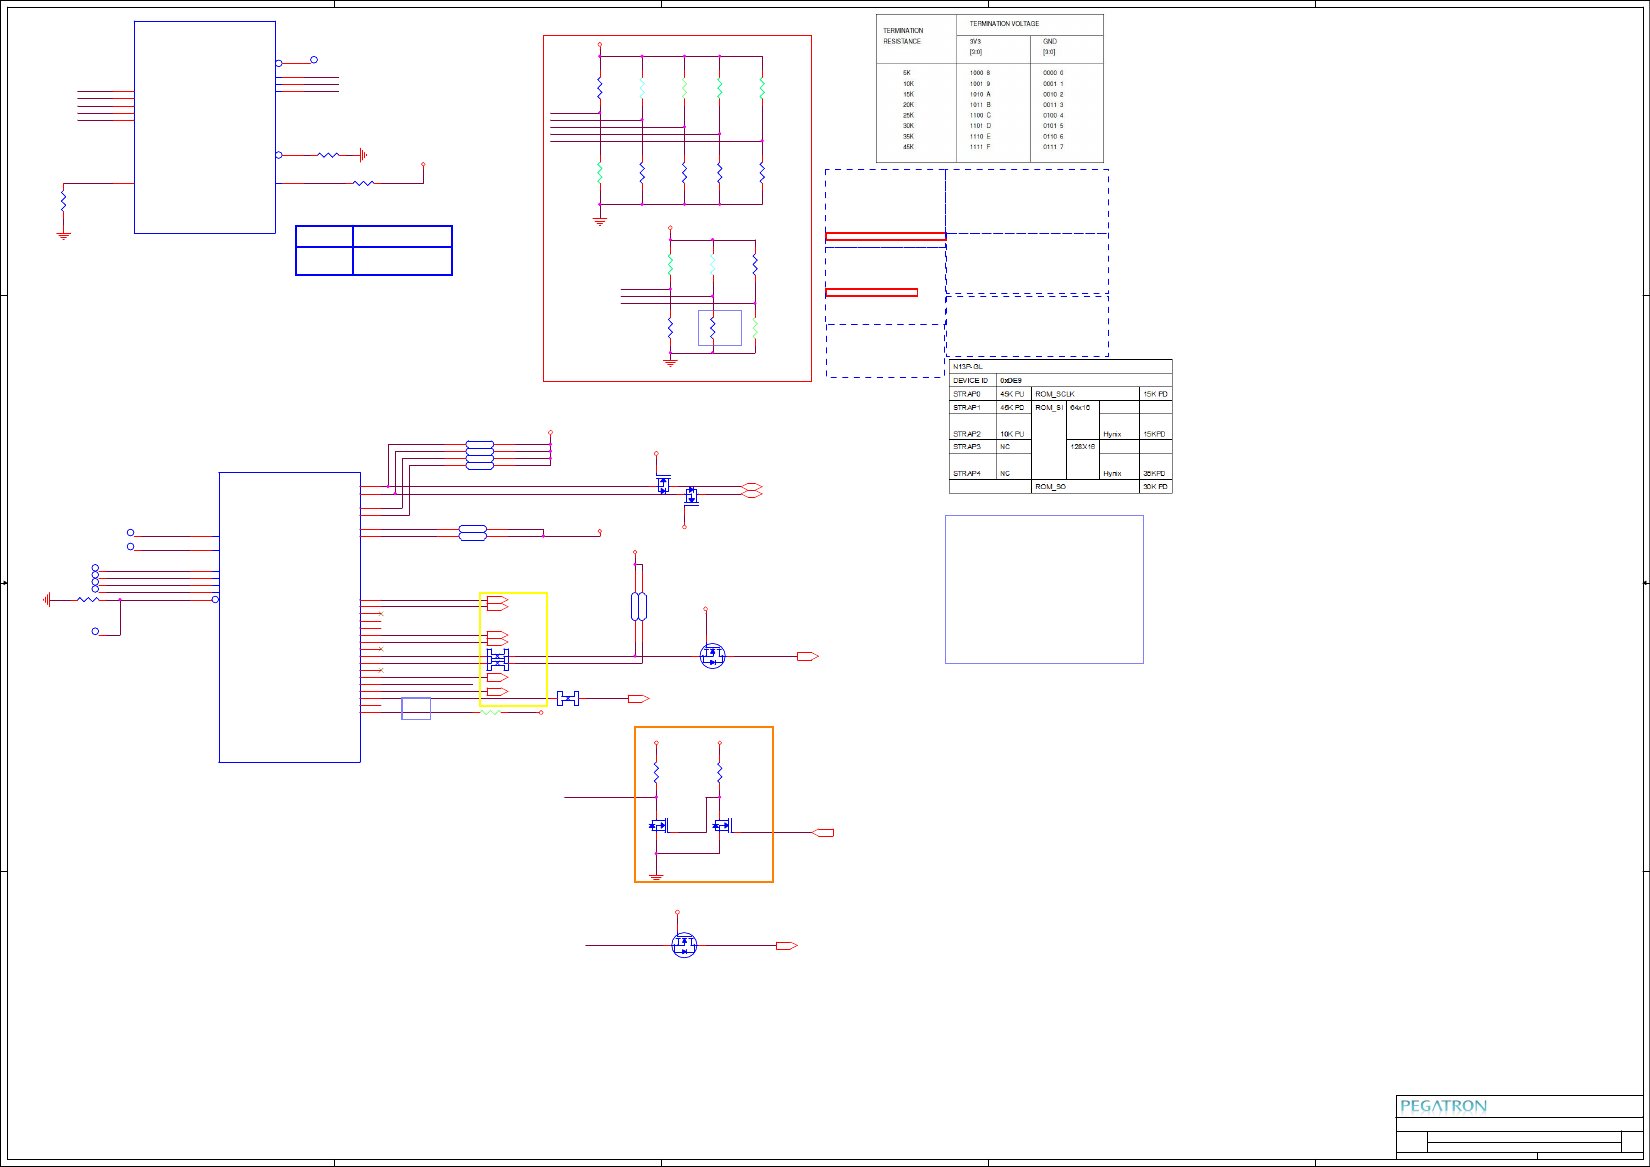This screenshot has width=1650, height=1167.
Task: Click the "0111 7" entry under GND
Action: click(x=1053, y=147)
